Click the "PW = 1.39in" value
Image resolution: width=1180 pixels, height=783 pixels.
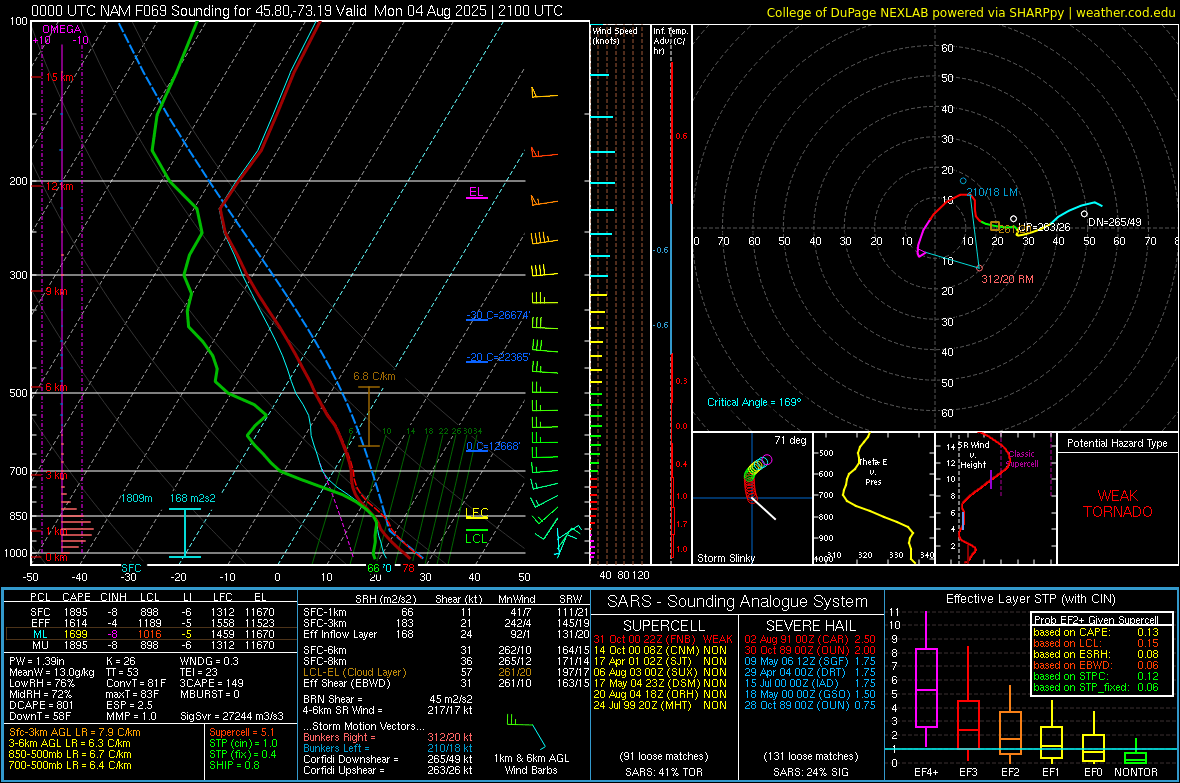[x=37, y=661]
